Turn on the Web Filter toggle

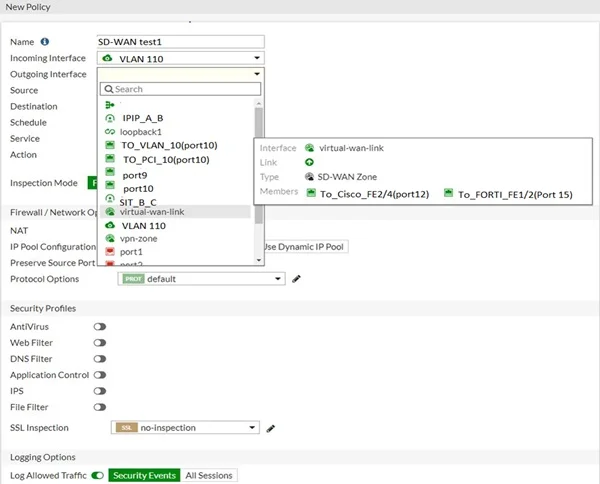(100, 343)
